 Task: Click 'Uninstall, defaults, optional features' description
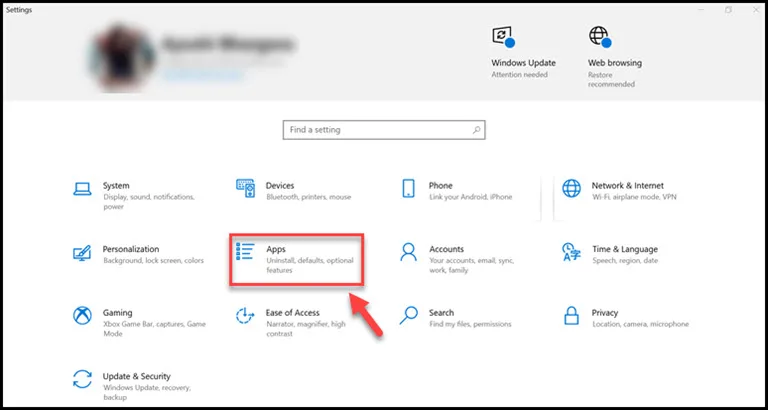click(x=310, y=265)
